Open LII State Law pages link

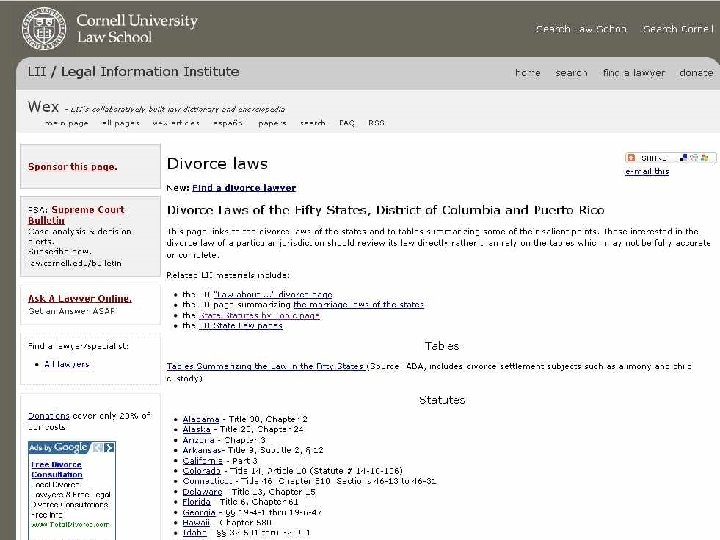pyautogui.click(x=241, y=326)
